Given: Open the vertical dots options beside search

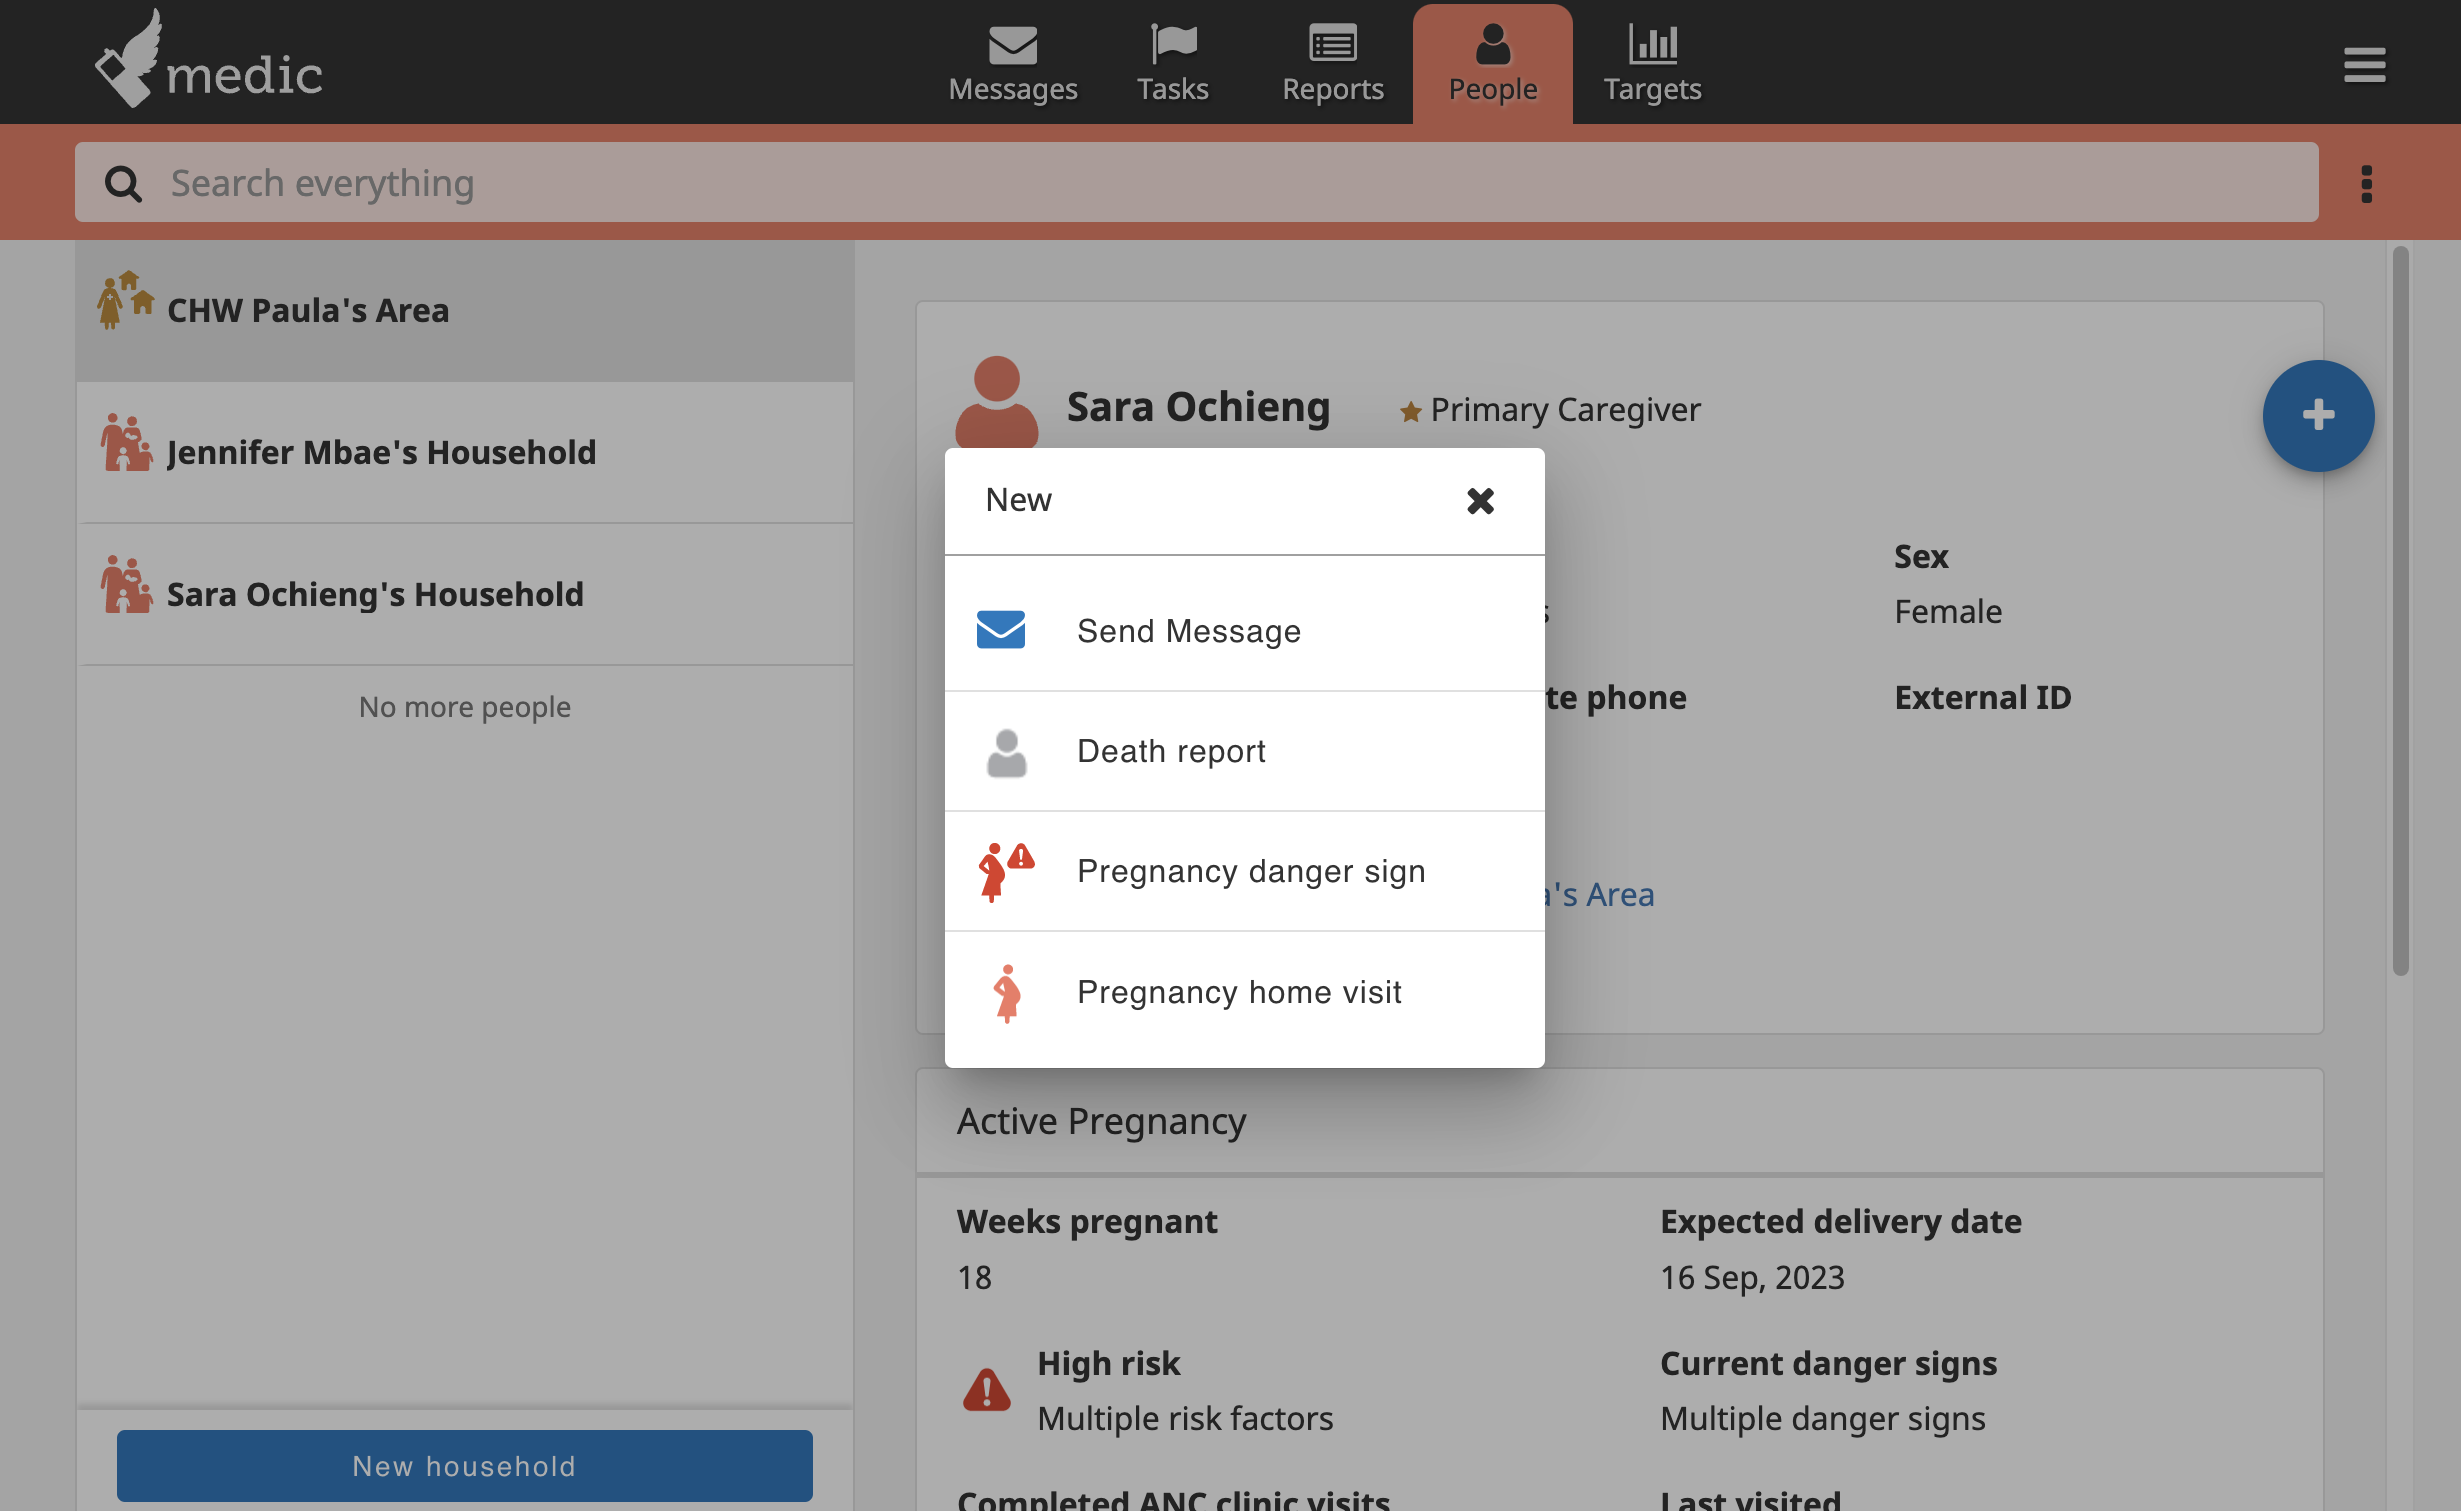Looking at the screenshot, I should point(2366,183).
